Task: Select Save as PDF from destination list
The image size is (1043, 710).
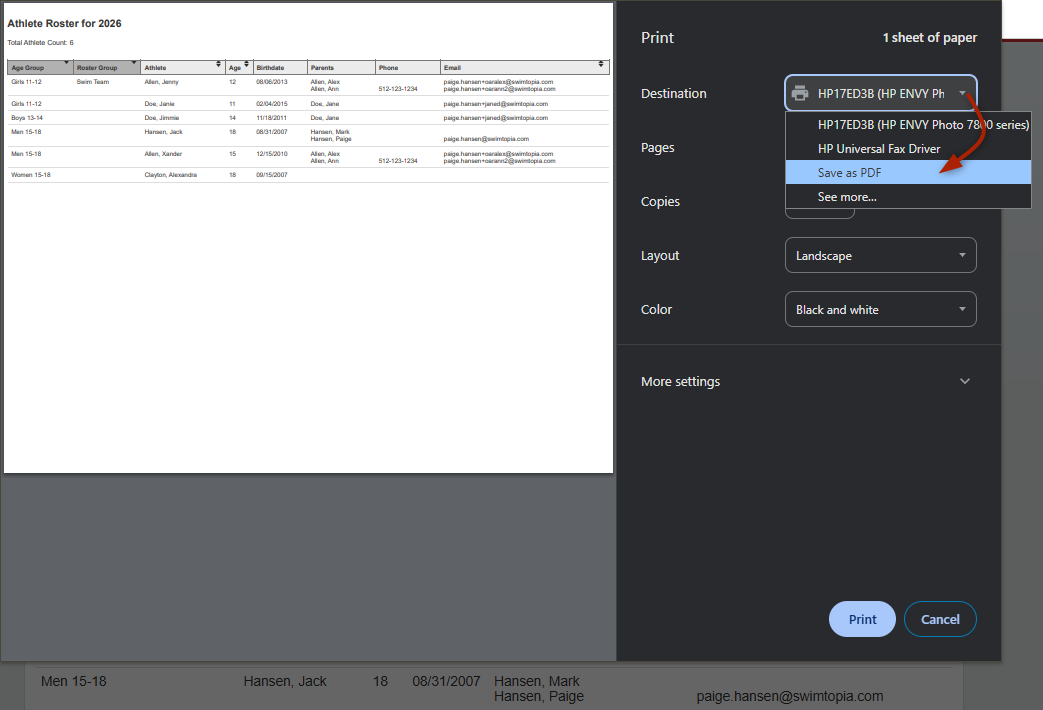Action: (x=849, y=172)
